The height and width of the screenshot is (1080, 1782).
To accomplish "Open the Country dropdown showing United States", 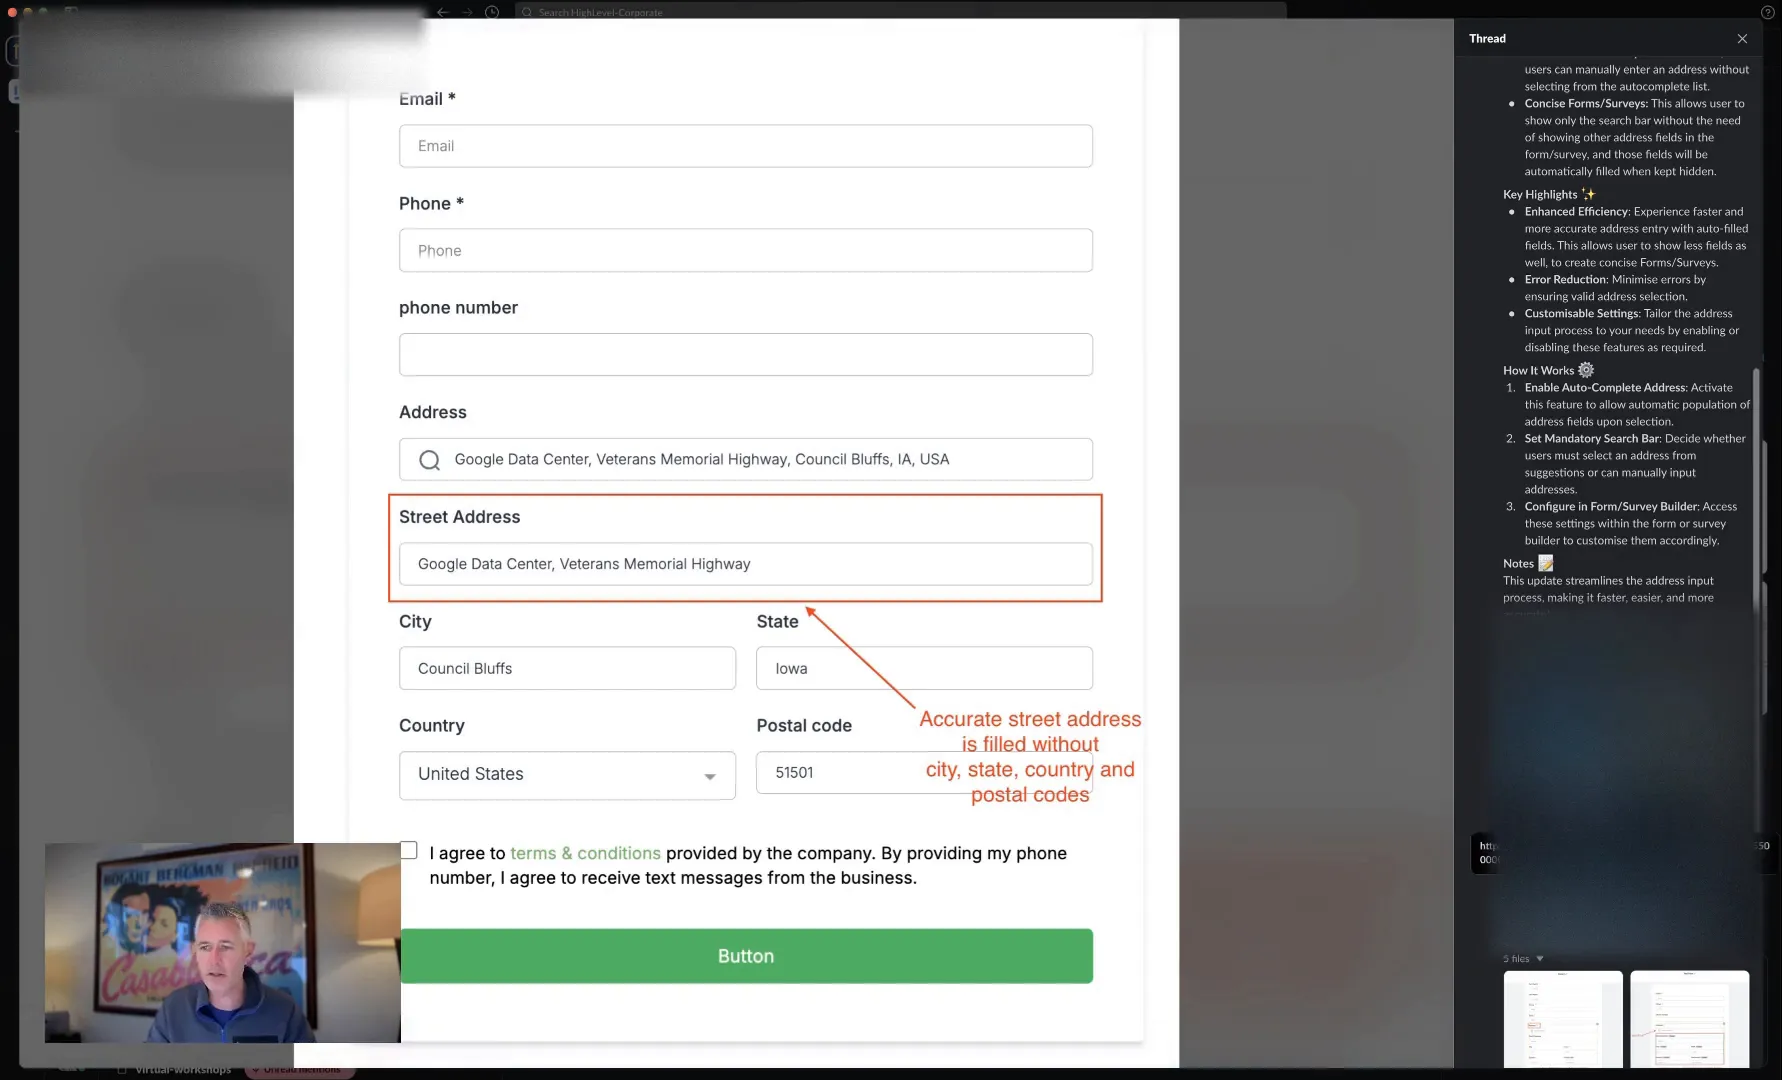I will coord(567,775).
